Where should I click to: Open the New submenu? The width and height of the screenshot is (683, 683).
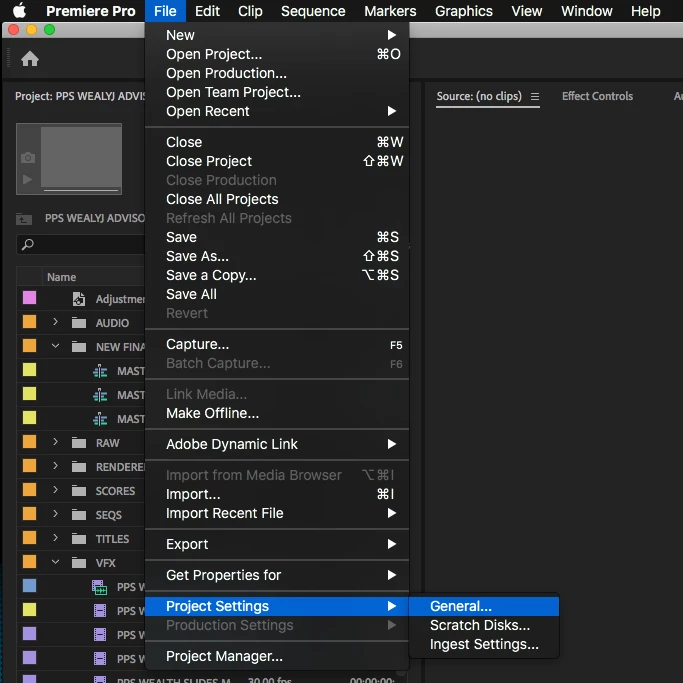point(277,35)
